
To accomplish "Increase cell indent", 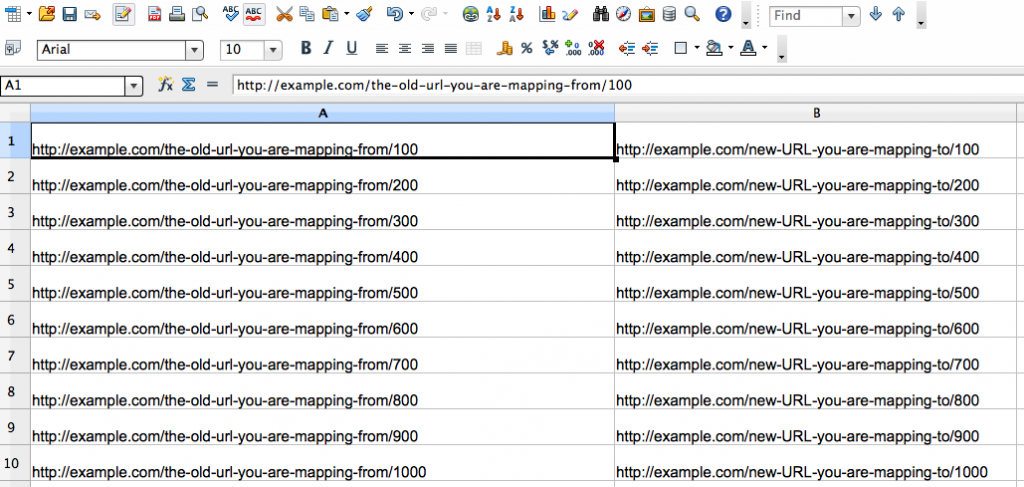I will click(x=650, y=48).
